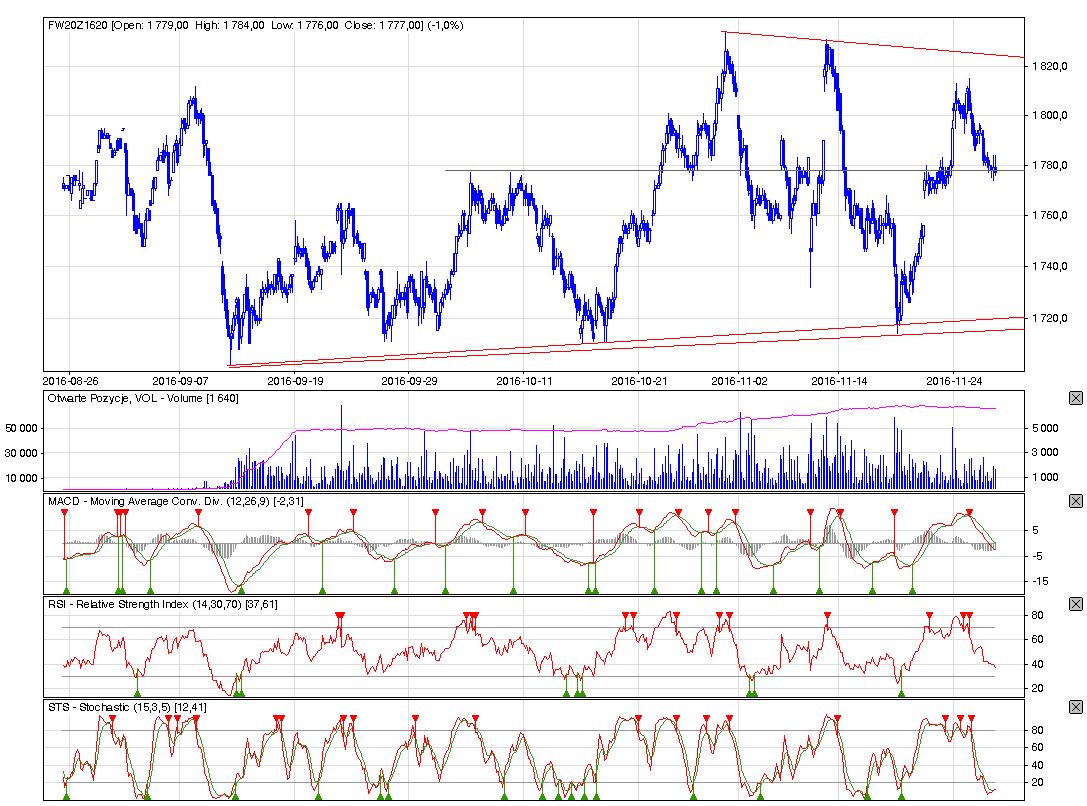Image resolution: width=1087 pixels, height=806 pixels.
Task: Click the 30 000 open interest axis label
Action: [21, 453]
